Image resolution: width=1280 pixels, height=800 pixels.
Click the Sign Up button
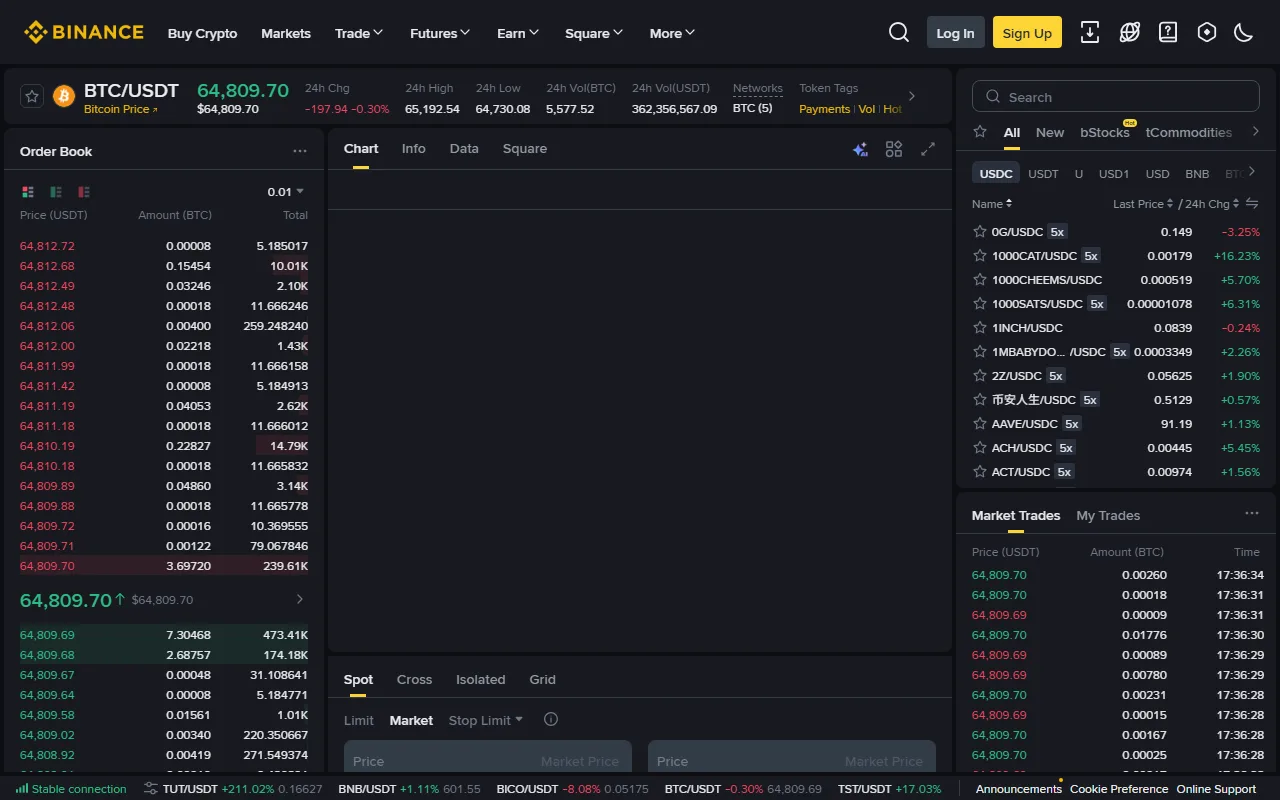pos(1027,33)
